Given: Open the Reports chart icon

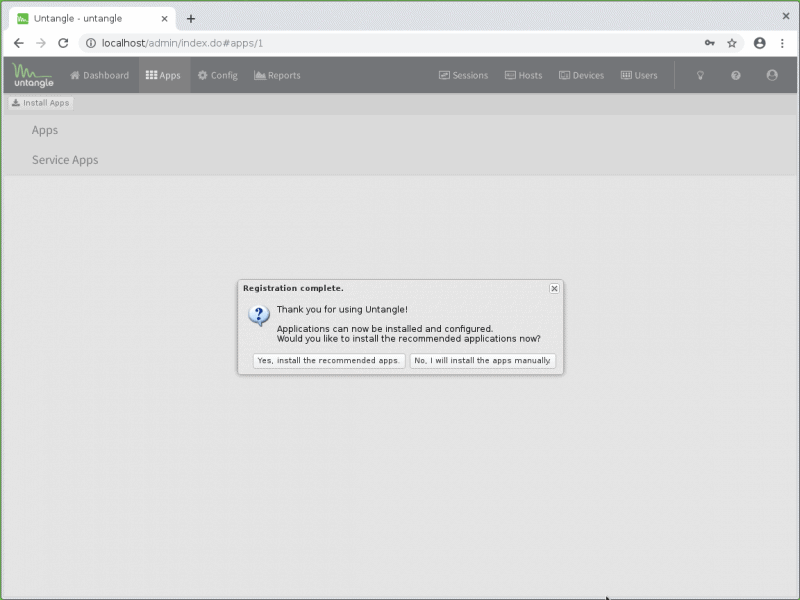Looking at the screenshot, I should [x=277, y=74].
